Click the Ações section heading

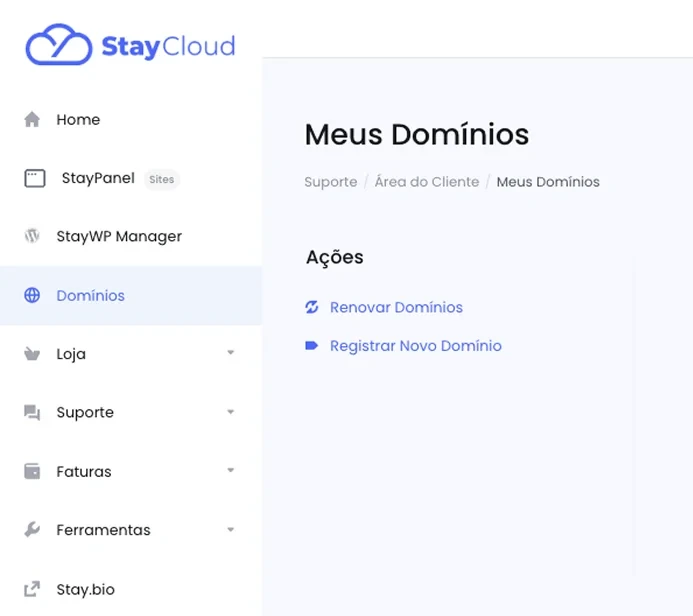click(x=335, y=257)
